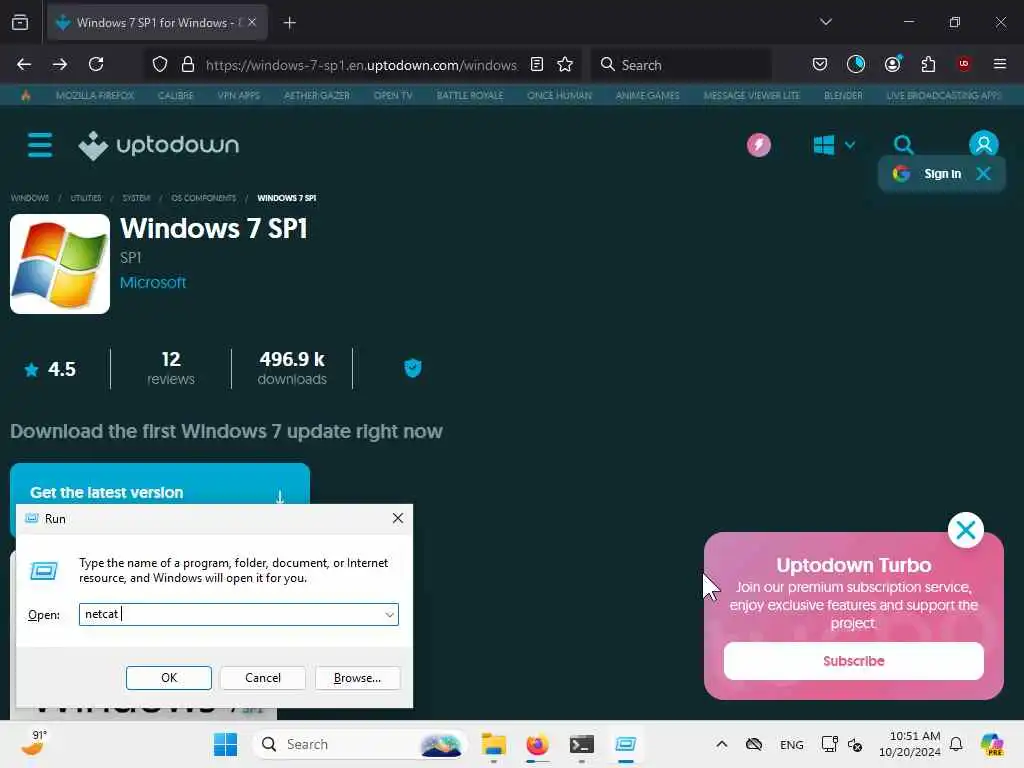1024x768 pixels.
Task: Click the trending flame icon
Action: (25, 95)
